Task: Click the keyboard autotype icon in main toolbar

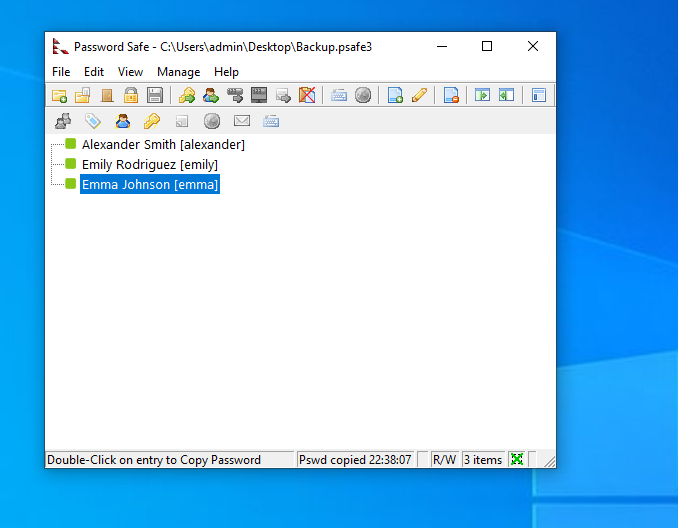Action: [x=339, y=95]
